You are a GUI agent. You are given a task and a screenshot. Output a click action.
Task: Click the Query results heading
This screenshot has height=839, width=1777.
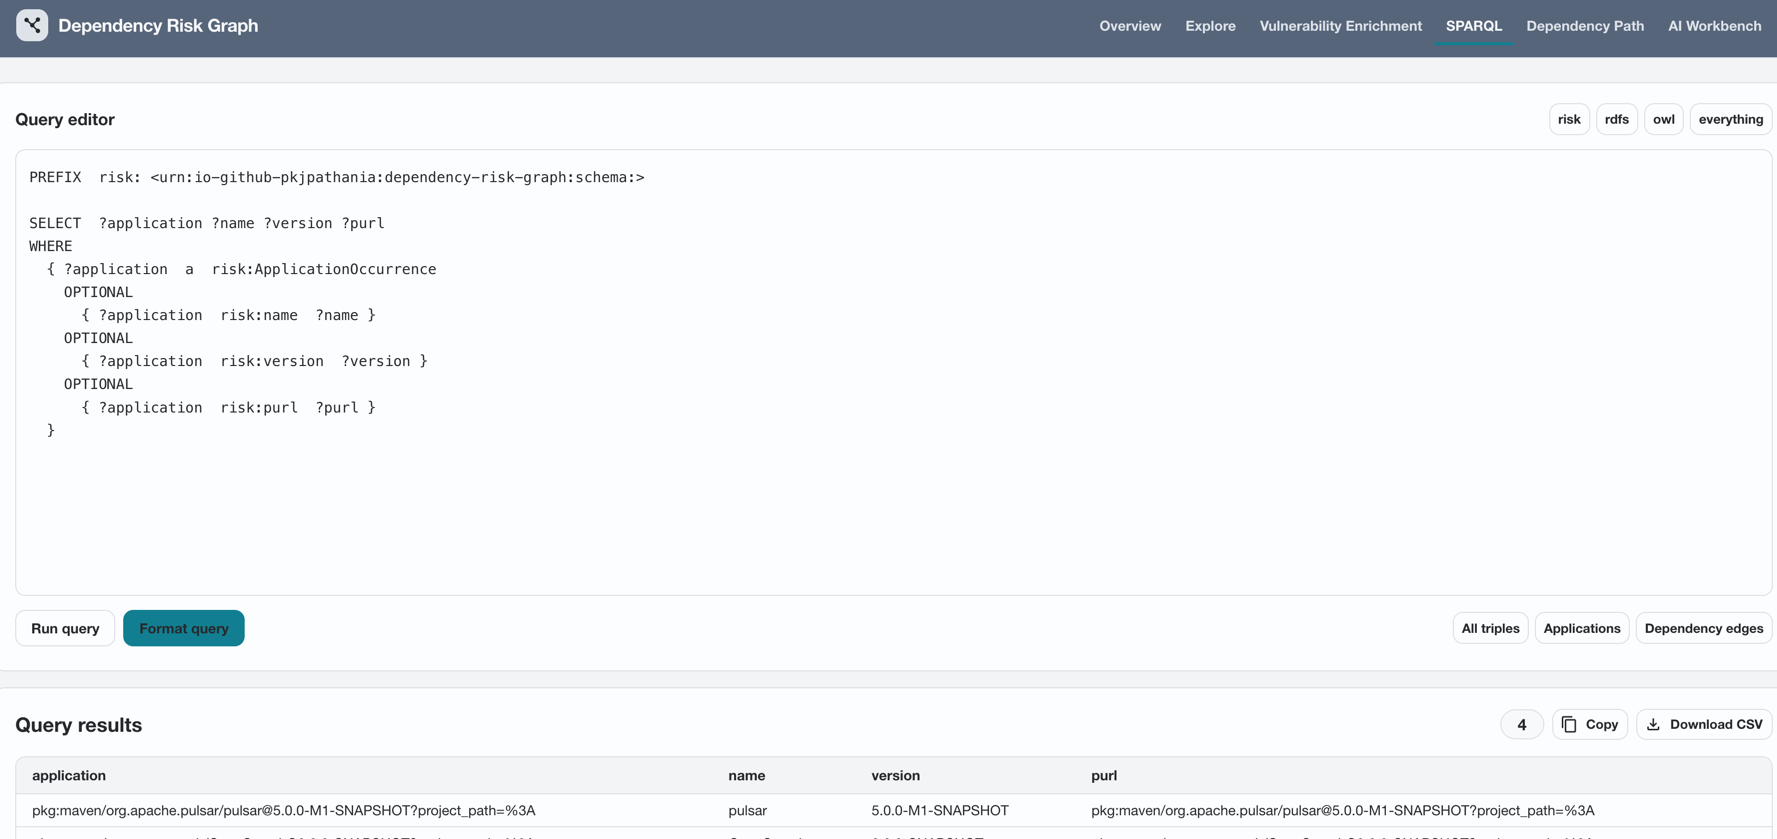[x=79, y=725]
